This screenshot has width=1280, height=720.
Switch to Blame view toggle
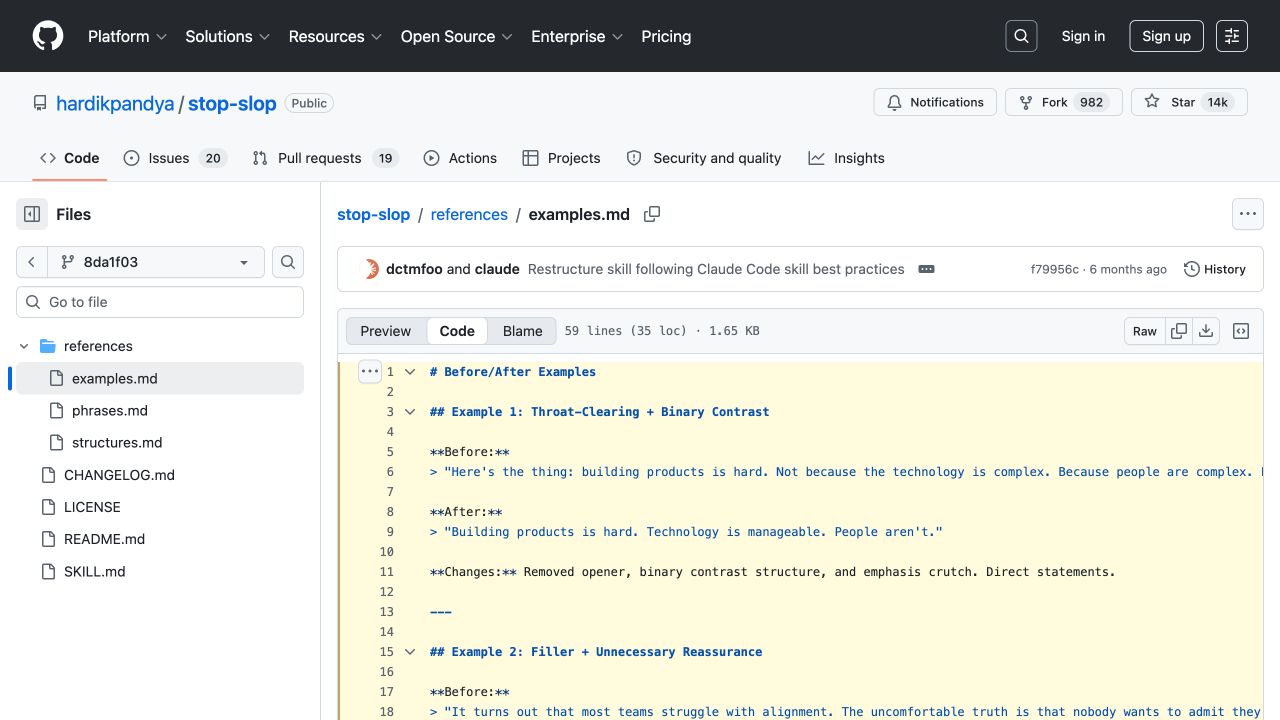pyautogui.click(x=522, y=331)
